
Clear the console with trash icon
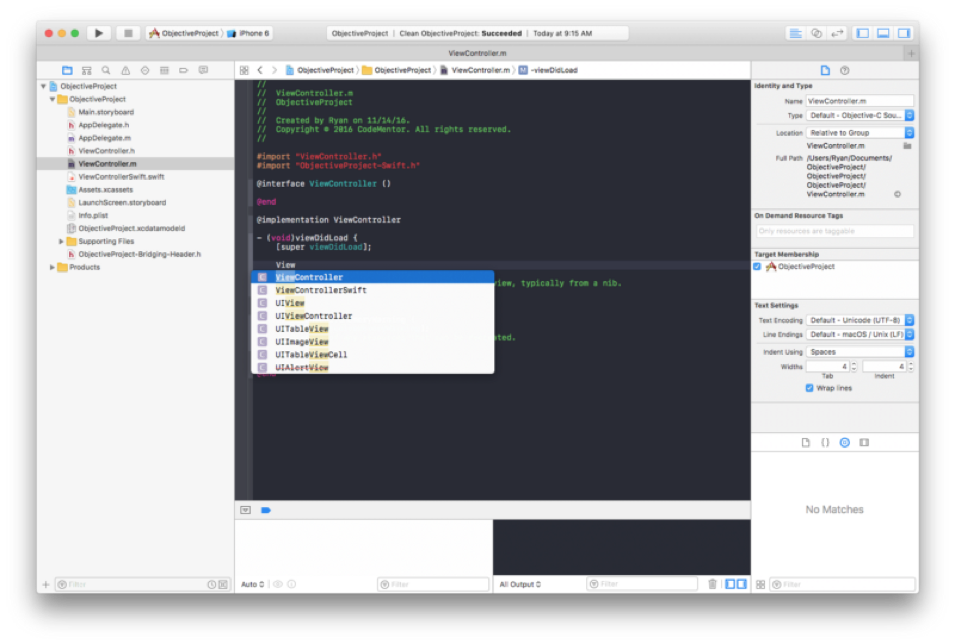pos(712,585)
